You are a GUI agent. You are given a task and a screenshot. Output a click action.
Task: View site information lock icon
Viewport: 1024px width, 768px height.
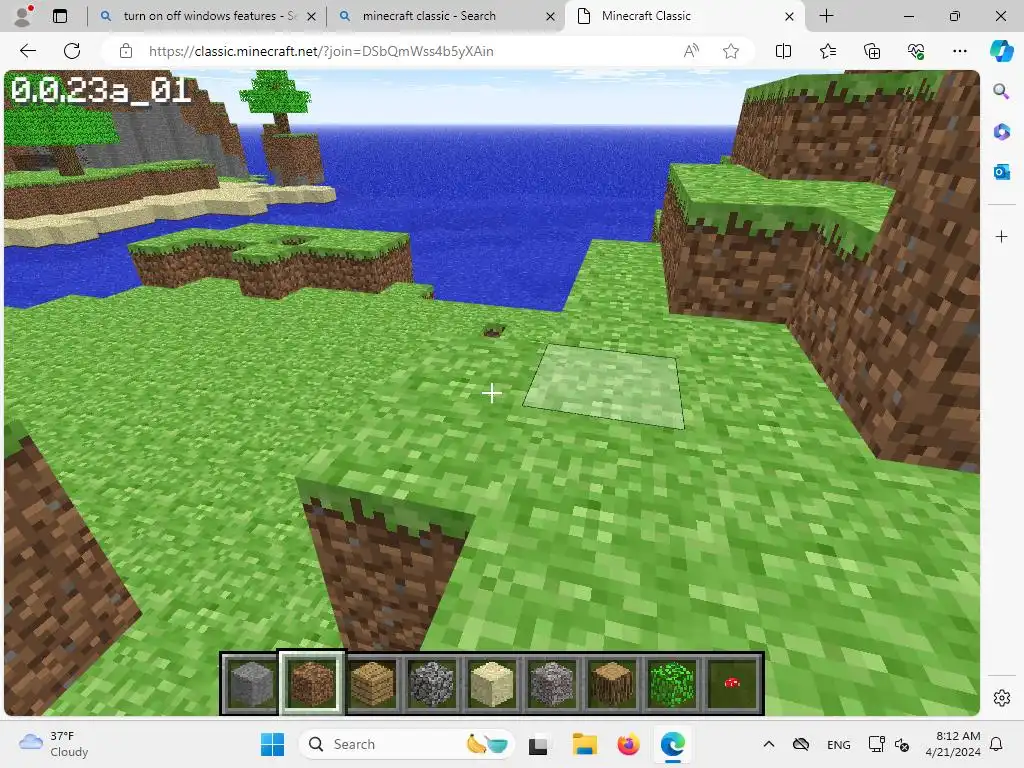coord(126,51)
